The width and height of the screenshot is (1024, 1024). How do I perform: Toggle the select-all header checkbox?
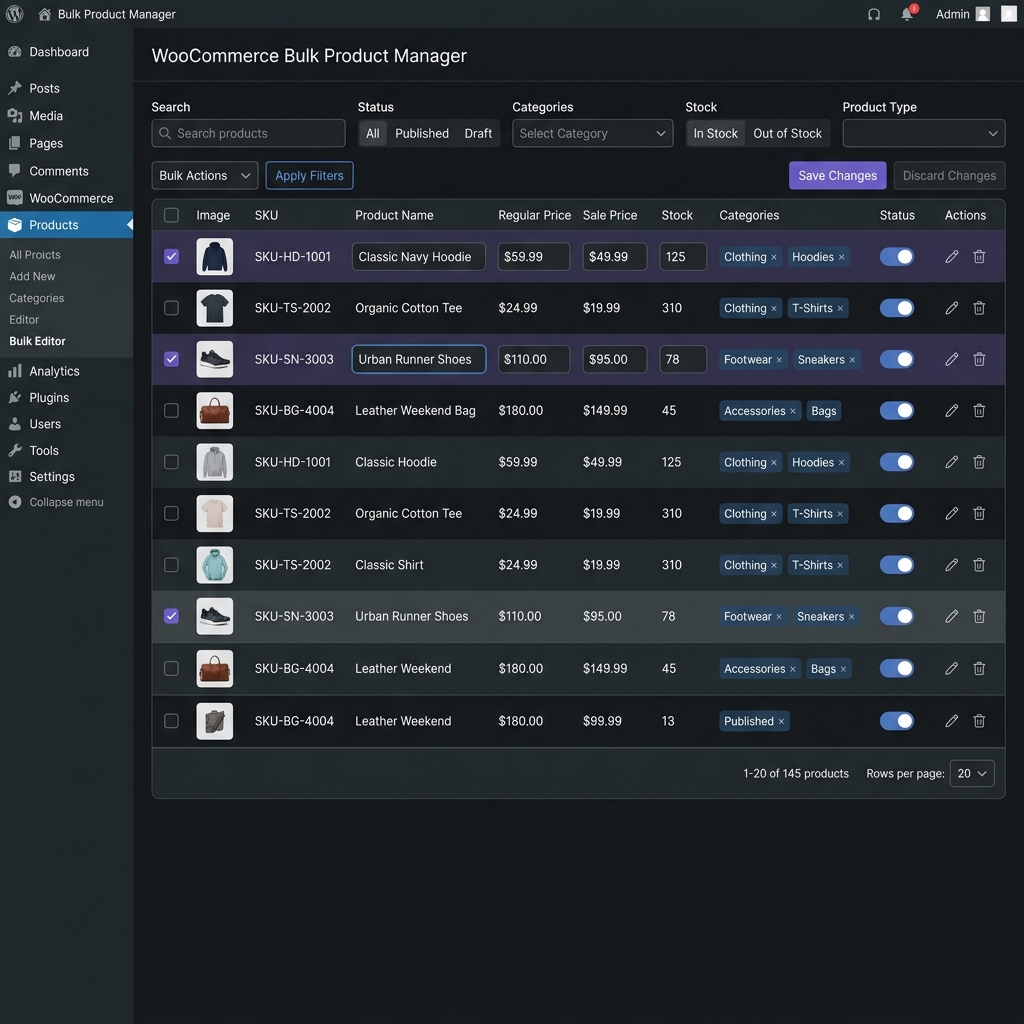click(x=171, y=215)
